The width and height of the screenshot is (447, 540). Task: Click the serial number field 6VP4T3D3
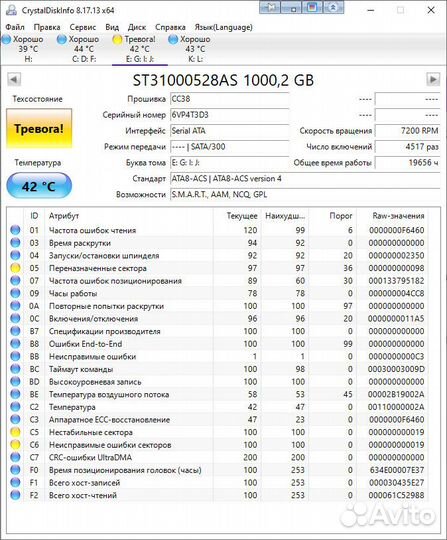click(229, 115)
